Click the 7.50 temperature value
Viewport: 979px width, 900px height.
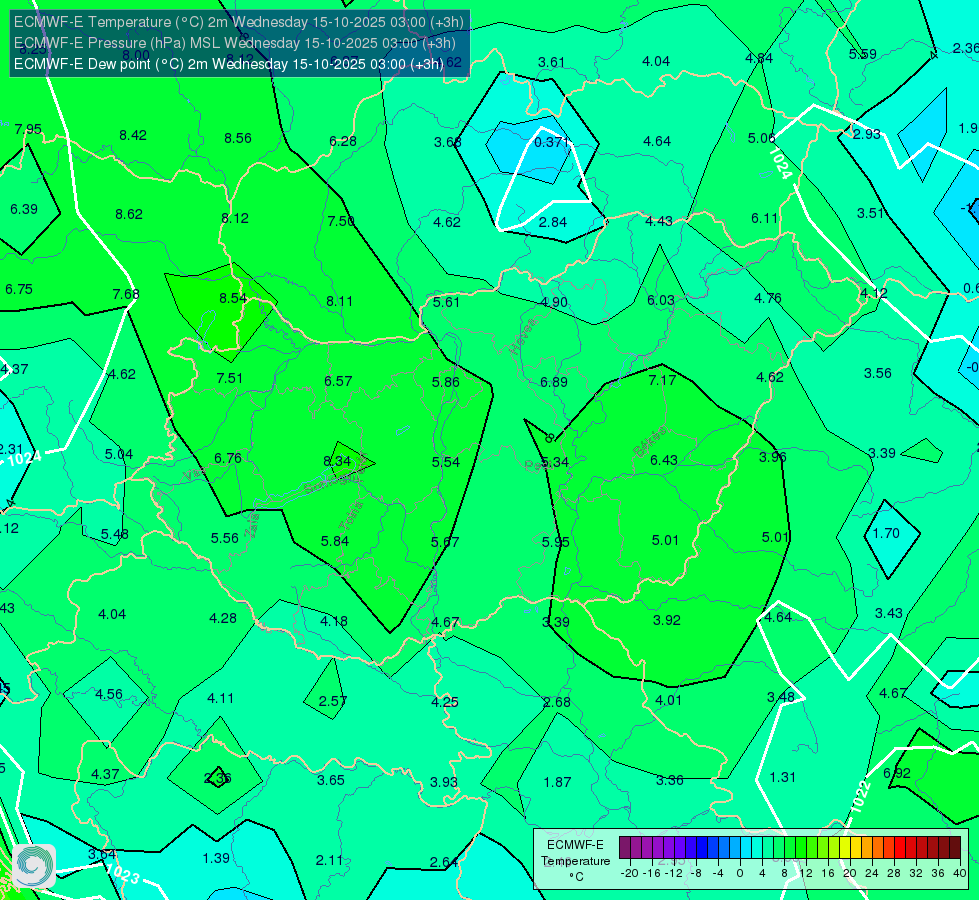(341, 221)
